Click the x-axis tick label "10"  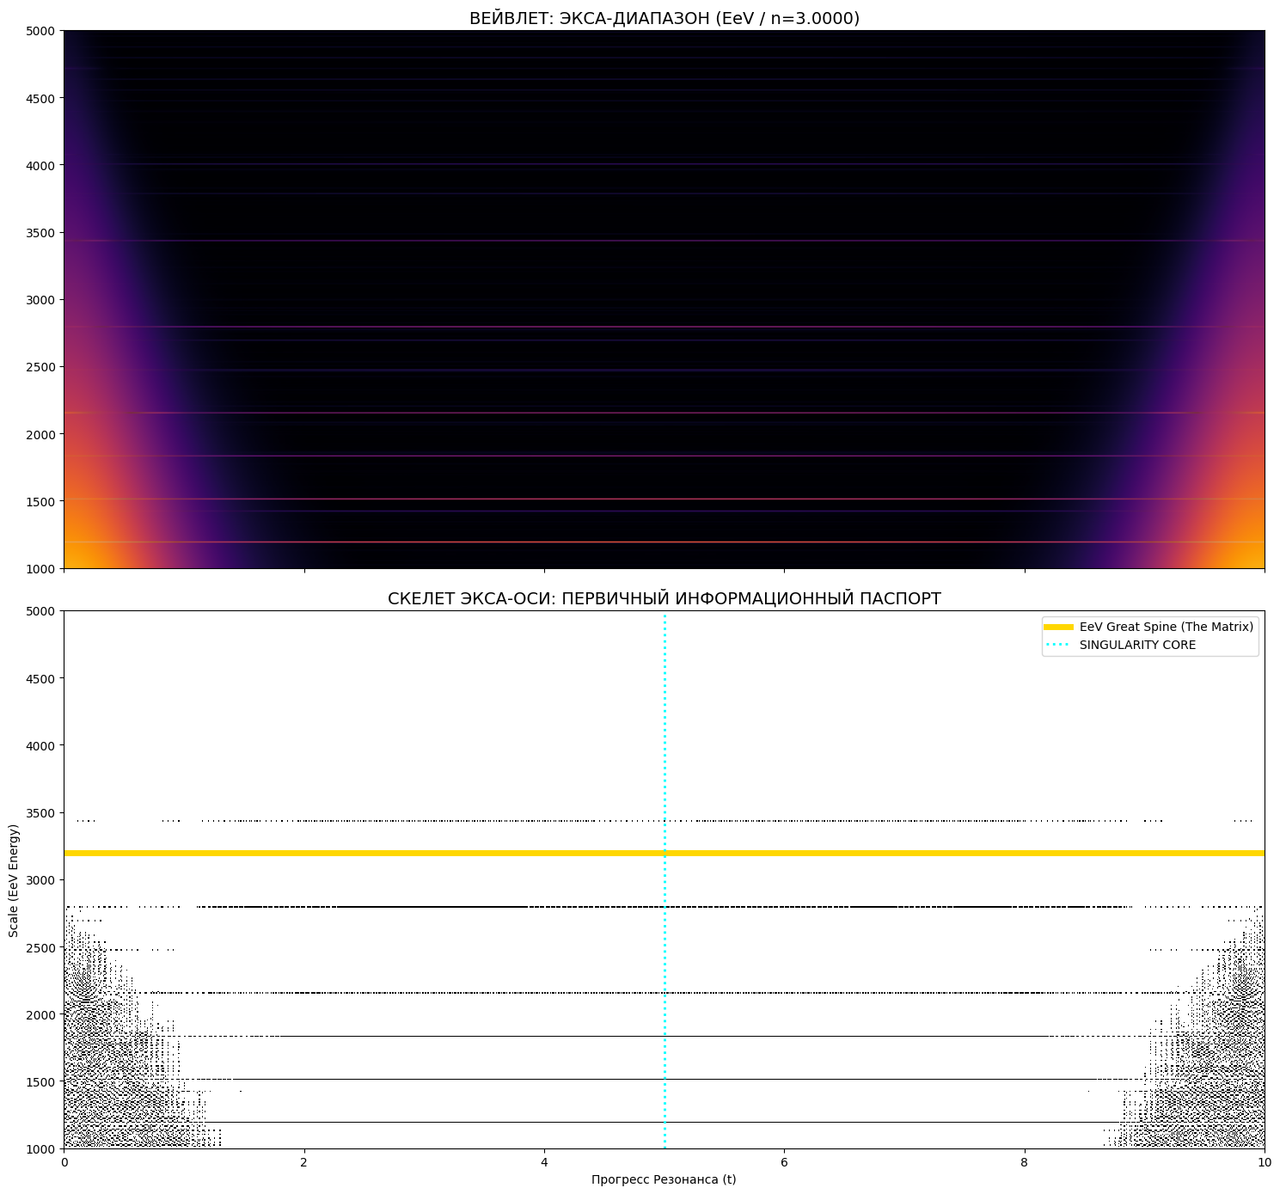[1264, 1163]
